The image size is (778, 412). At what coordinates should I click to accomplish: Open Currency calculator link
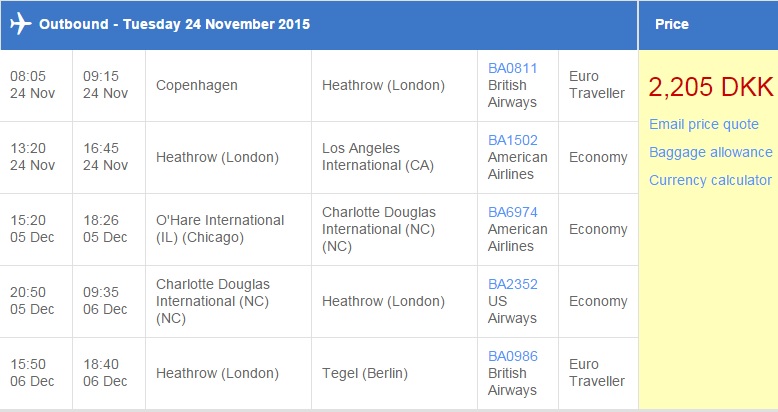point(710,180)
